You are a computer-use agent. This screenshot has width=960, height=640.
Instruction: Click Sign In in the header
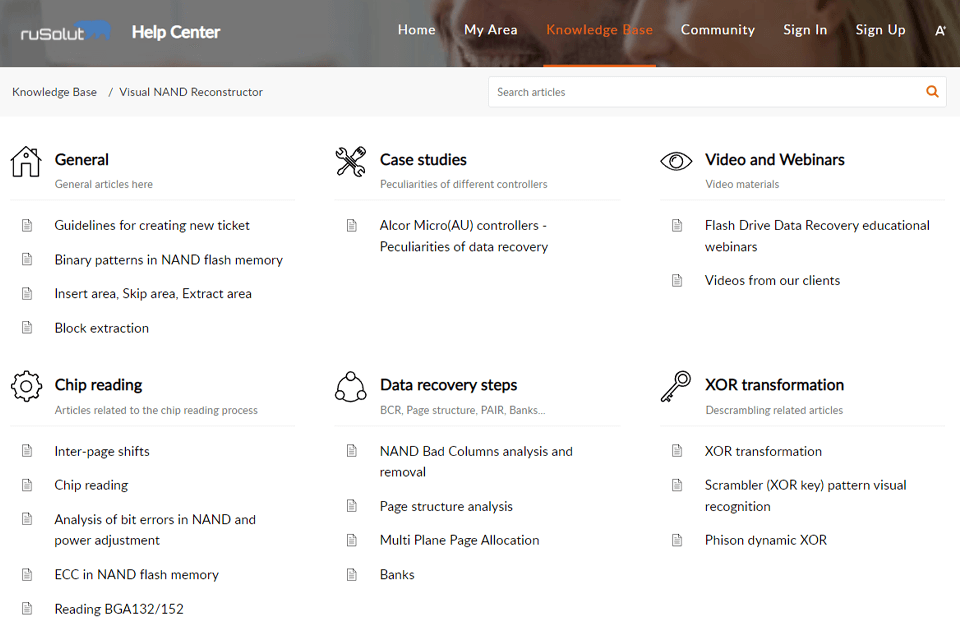point(805,30)
